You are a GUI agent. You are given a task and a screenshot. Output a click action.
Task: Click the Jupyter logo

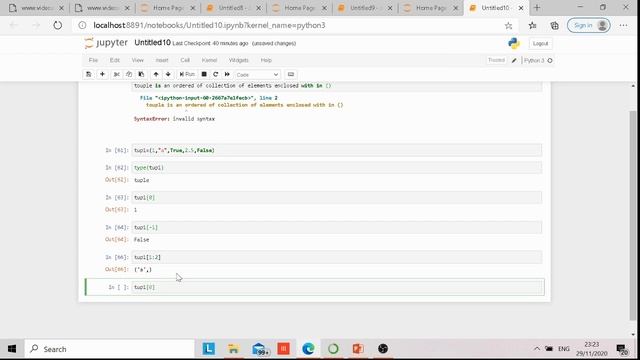(x=106, y=43)
